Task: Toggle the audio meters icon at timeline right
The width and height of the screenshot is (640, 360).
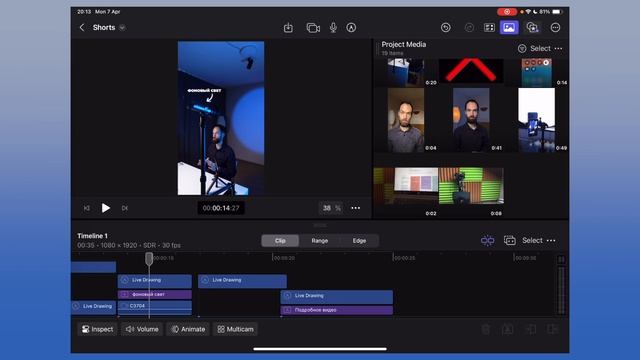Action: pyautogui.click(x=561, y=260)
